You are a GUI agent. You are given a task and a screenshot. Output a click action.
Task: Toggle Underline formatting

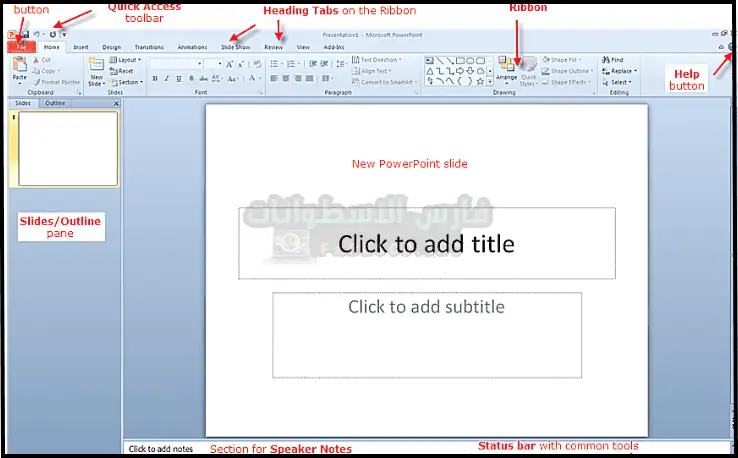point(180,79)
